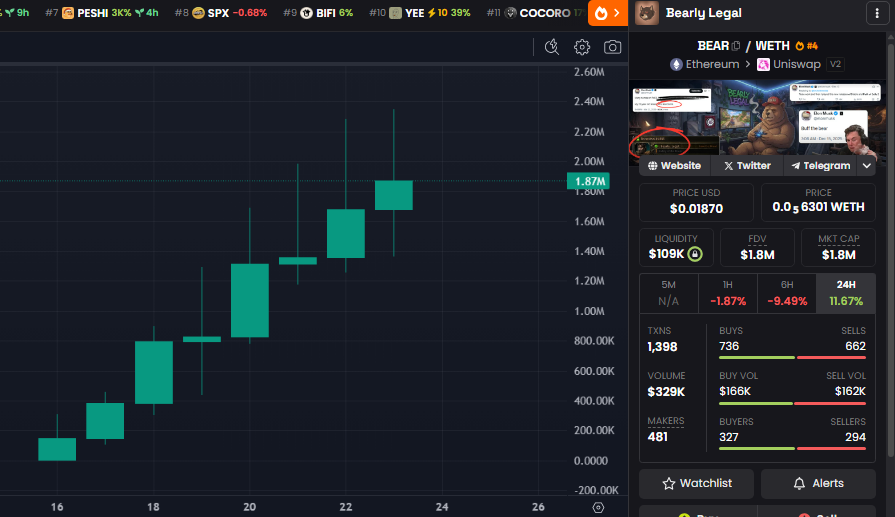Open the Telegram link
The width and height of the screenshot is (895, 517).
click(820, 165)
